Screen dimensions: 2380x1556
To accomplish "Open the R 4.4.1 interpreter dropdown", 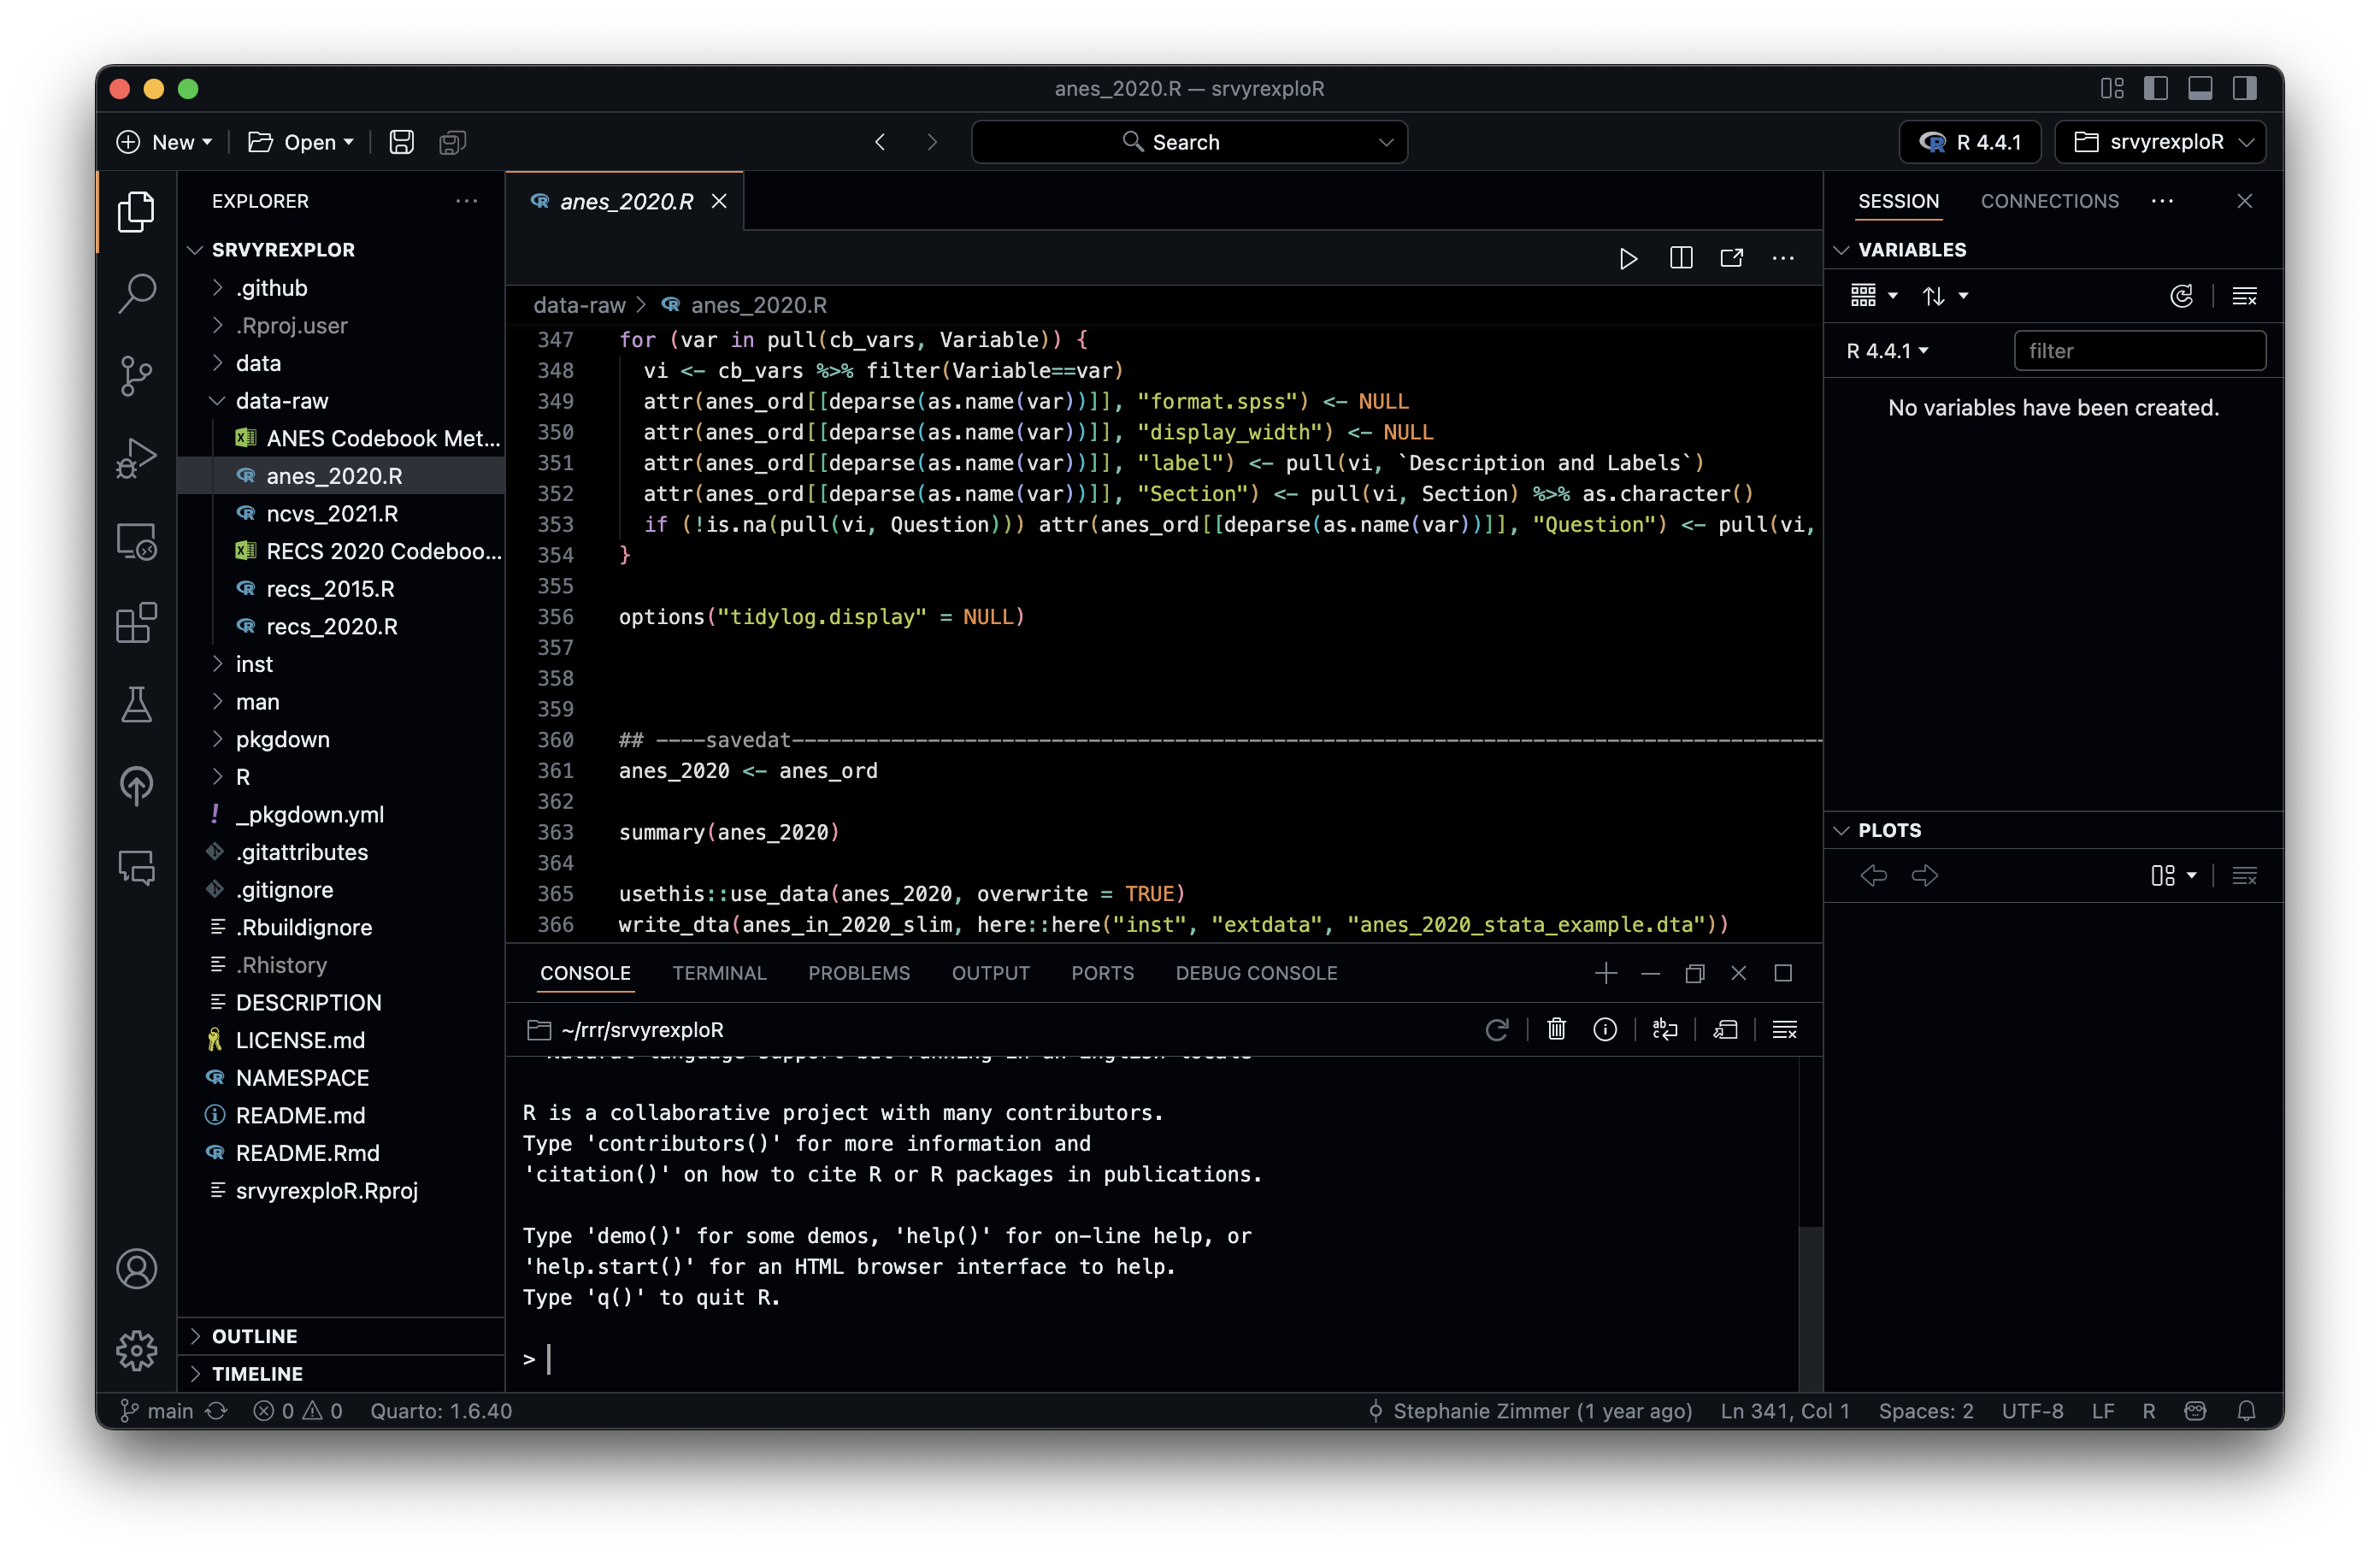I will click(x=1970, y=142).
